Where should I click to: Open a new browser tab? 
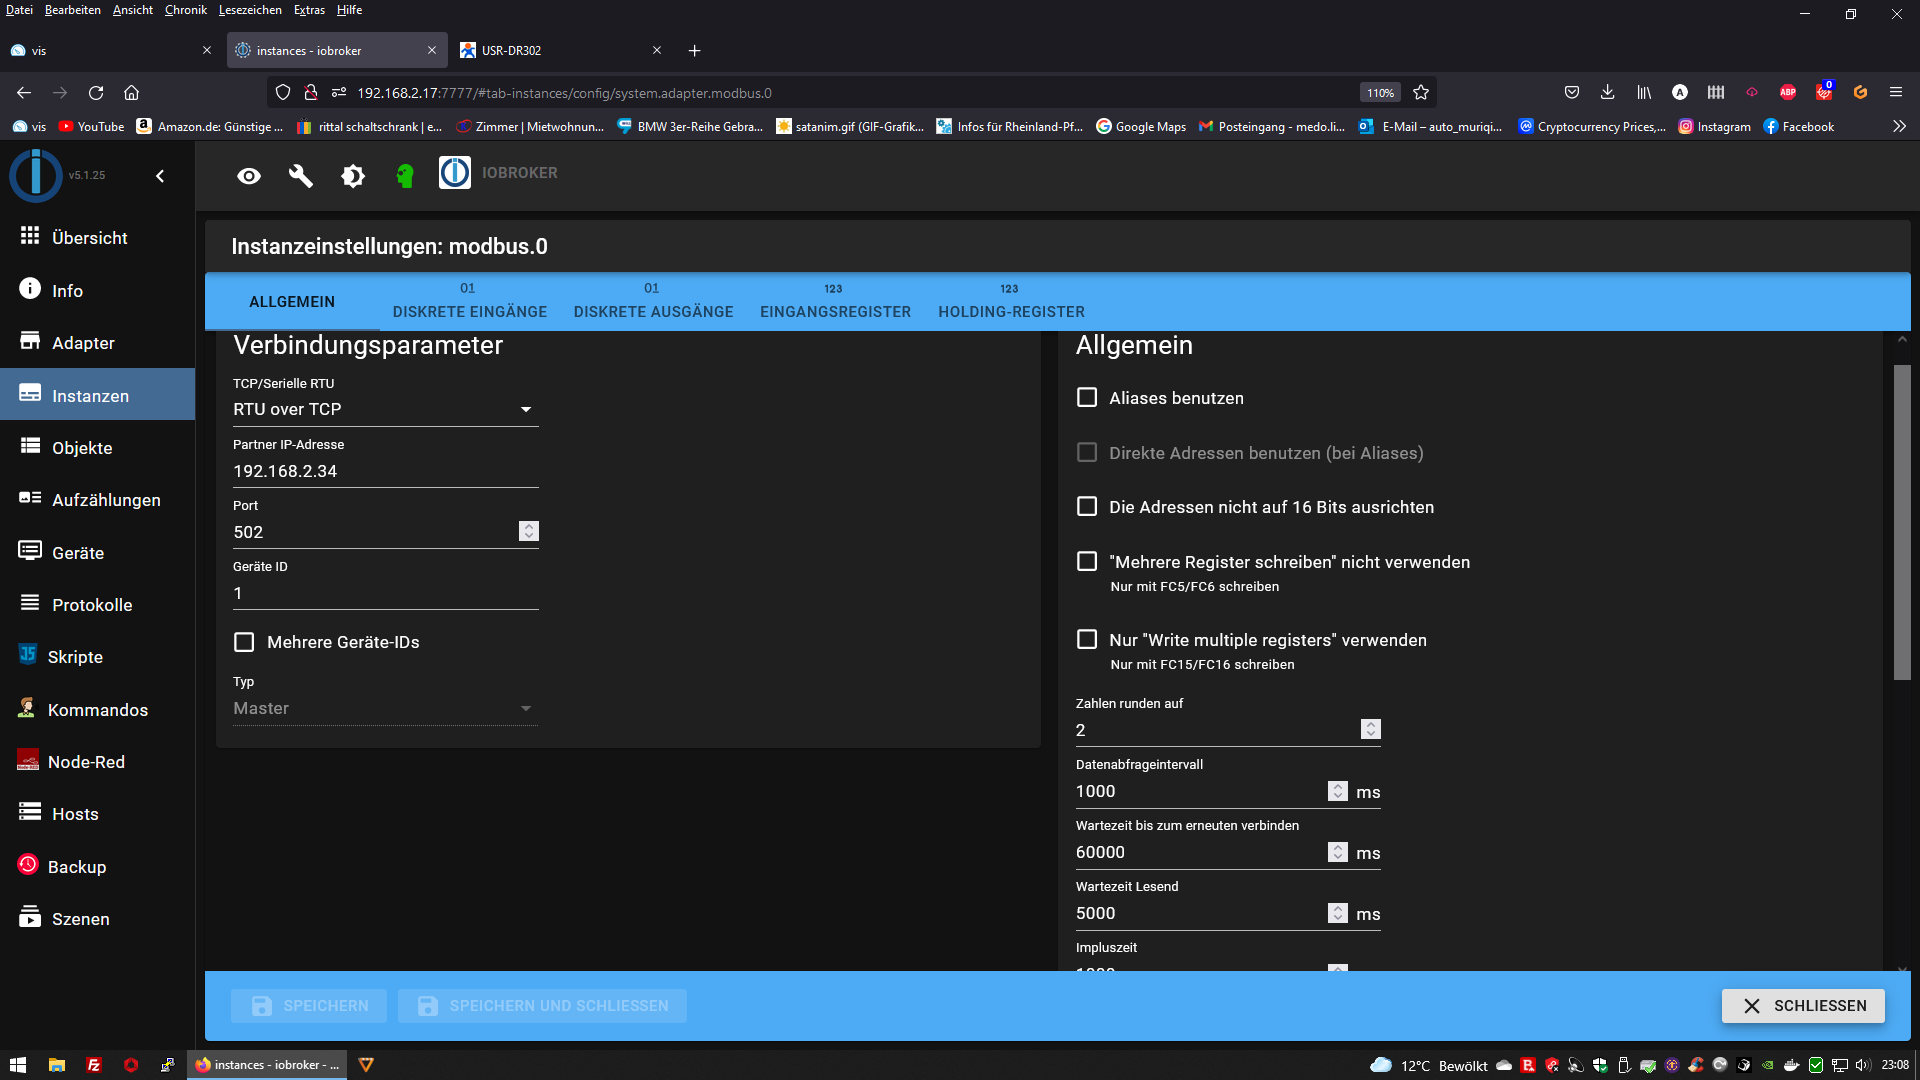(695, 50)
